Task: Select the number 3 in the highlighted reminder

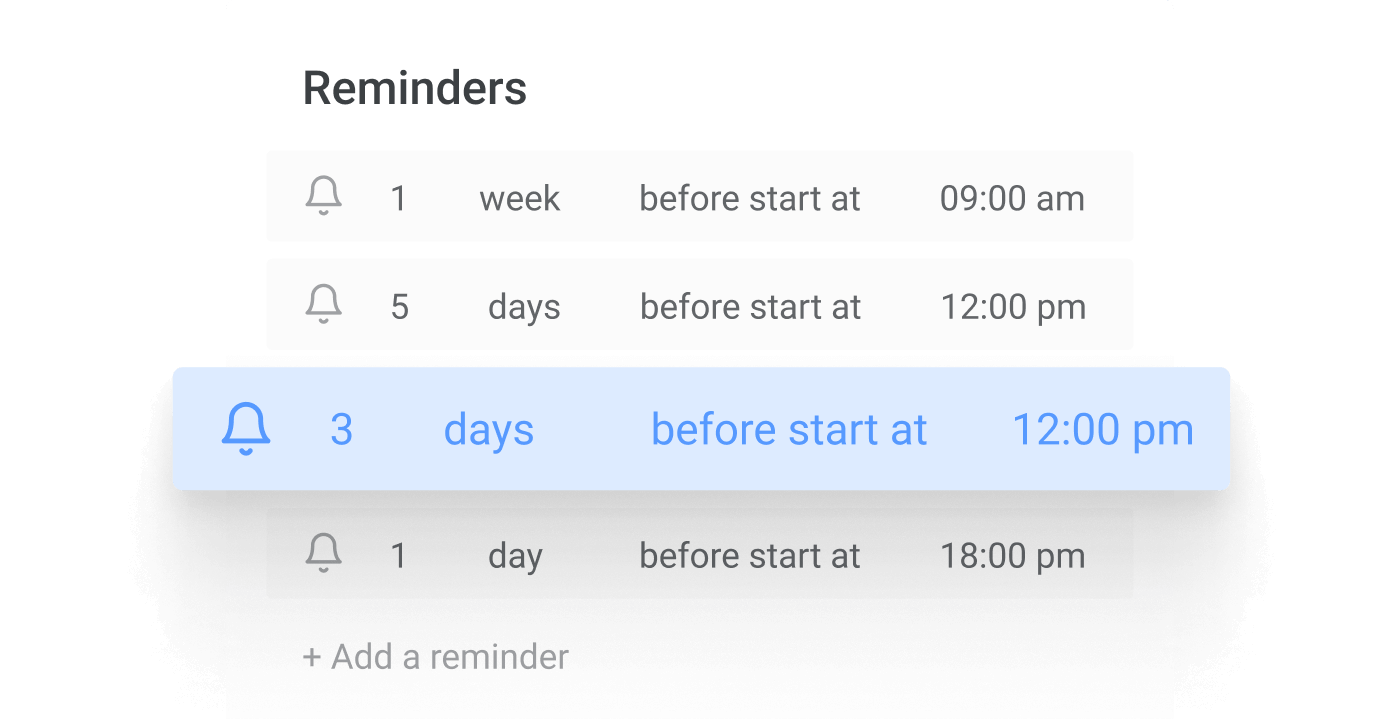Action: [x=341, y=428]
